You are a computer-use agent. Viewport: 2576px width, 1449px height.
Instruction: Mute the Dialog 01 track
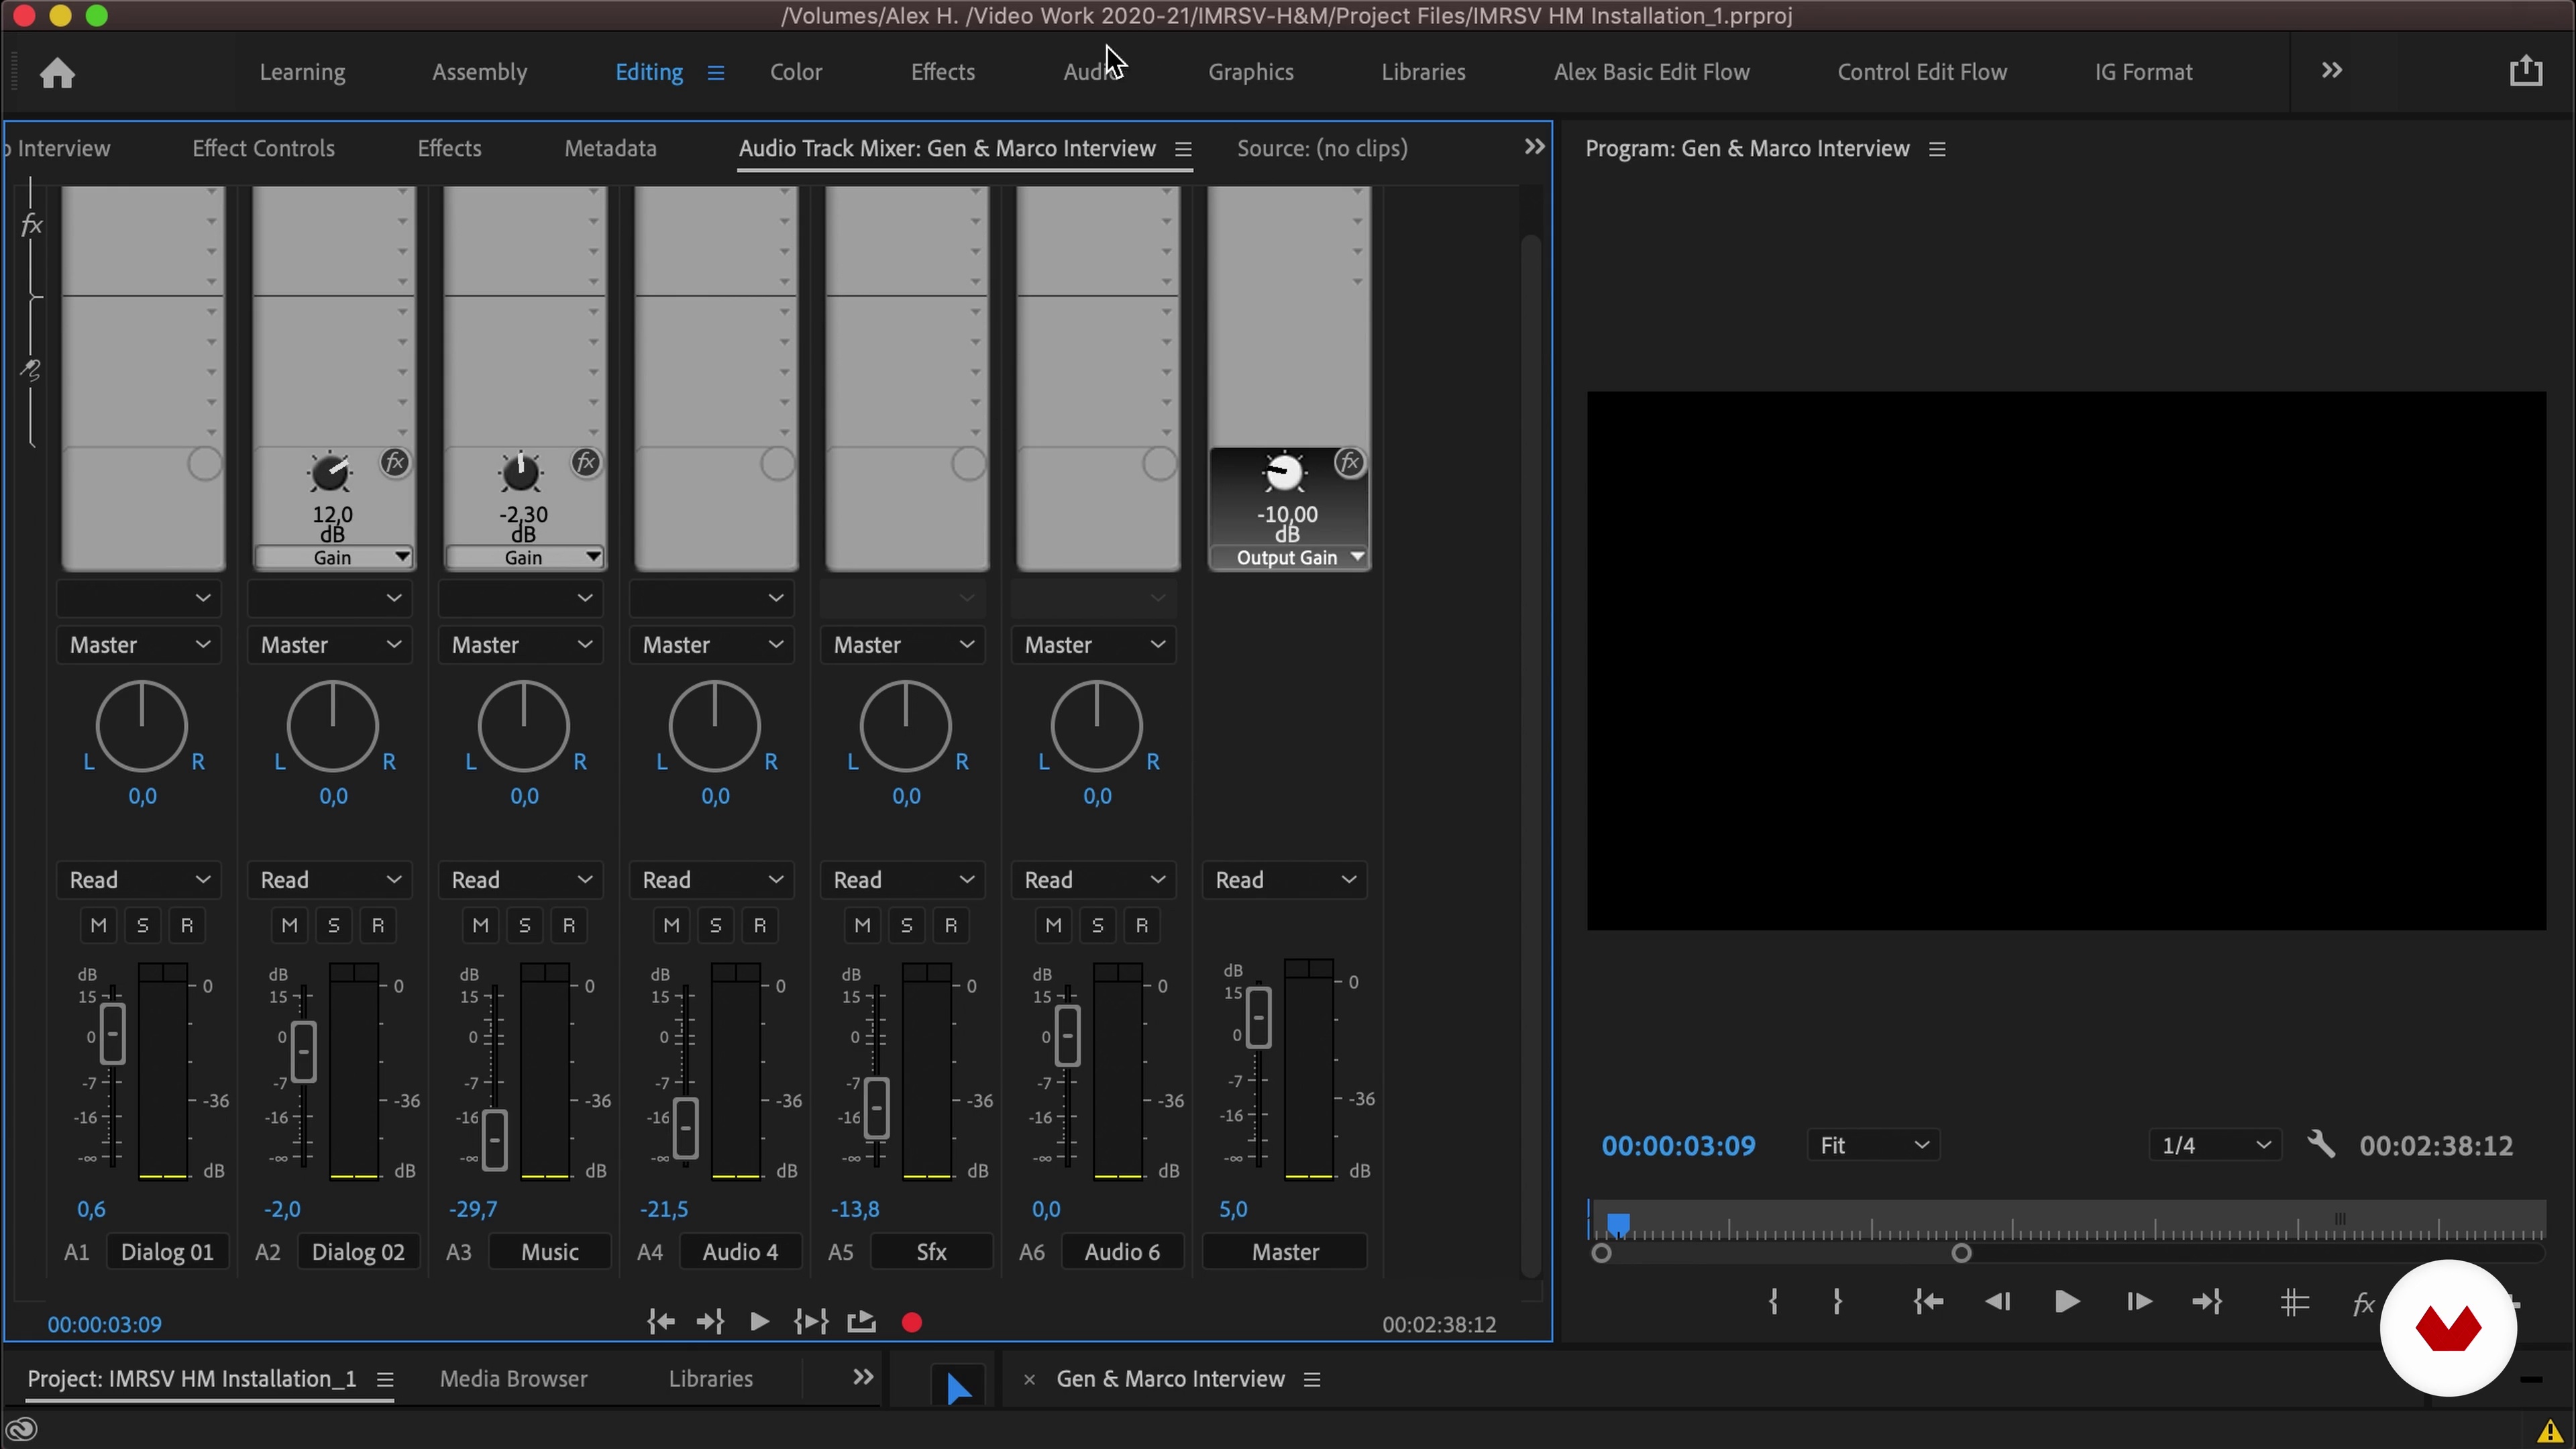point(98,926)
